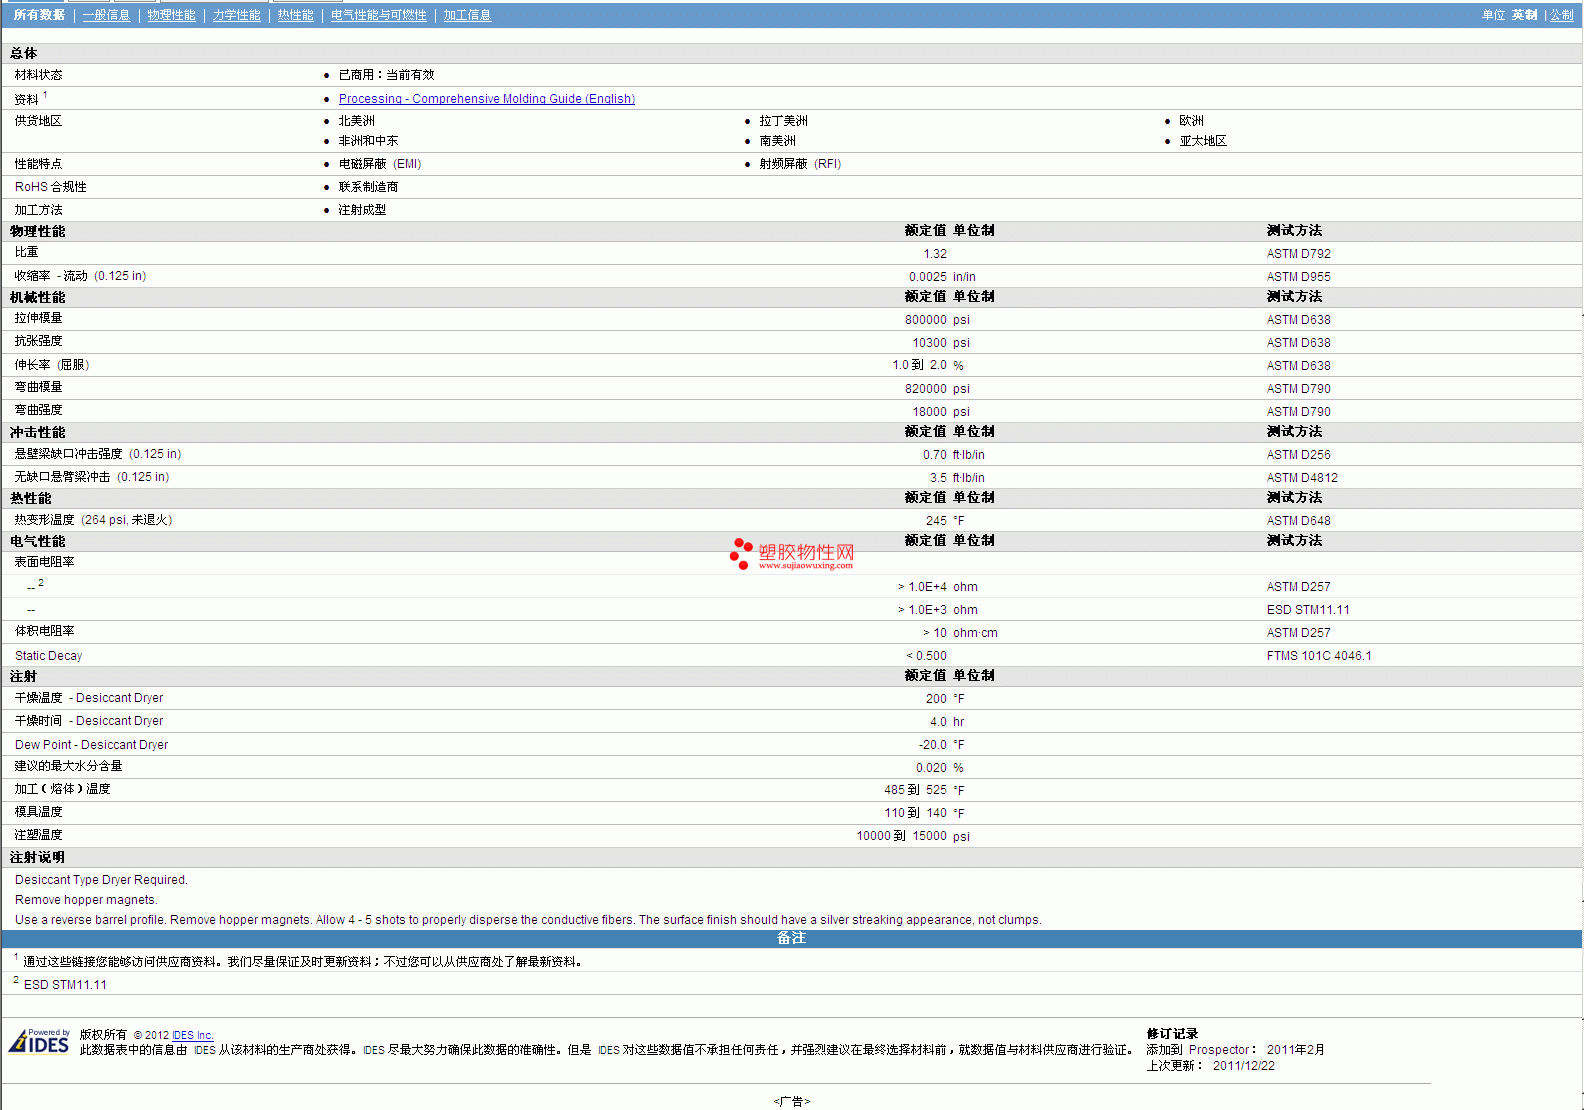The width and height of the screenshot is (1584, 1110).
Task: Click Desiccant Type Dryer Required note
Action: (x=101, y=880)
